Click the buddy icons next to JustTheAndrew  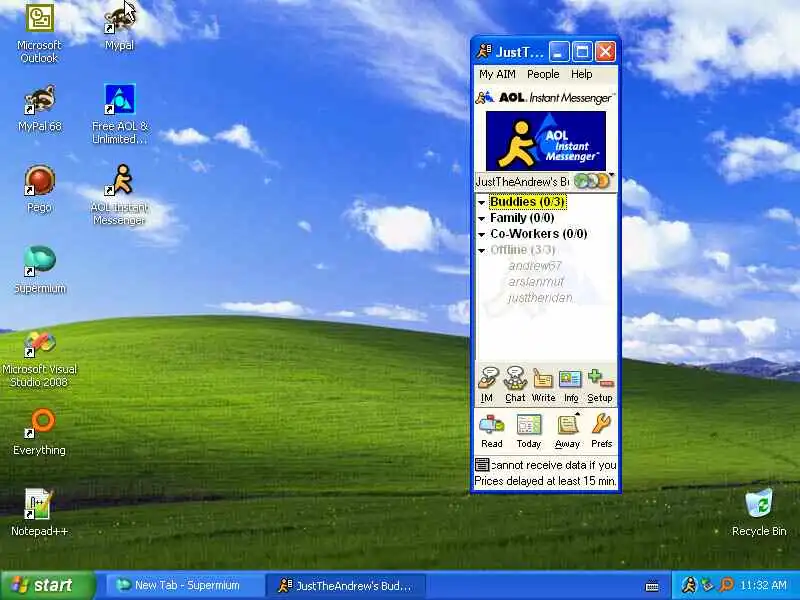(591, 181)
